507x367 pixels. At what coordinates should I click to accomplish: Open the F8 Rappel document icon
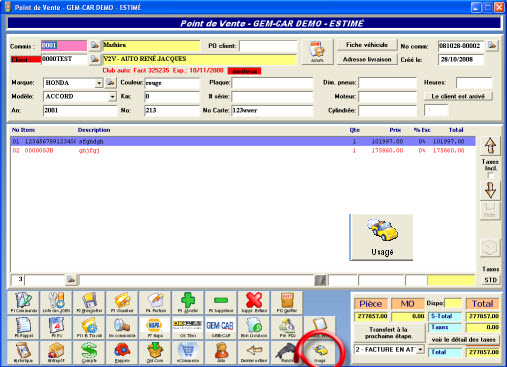pos(23,327)
